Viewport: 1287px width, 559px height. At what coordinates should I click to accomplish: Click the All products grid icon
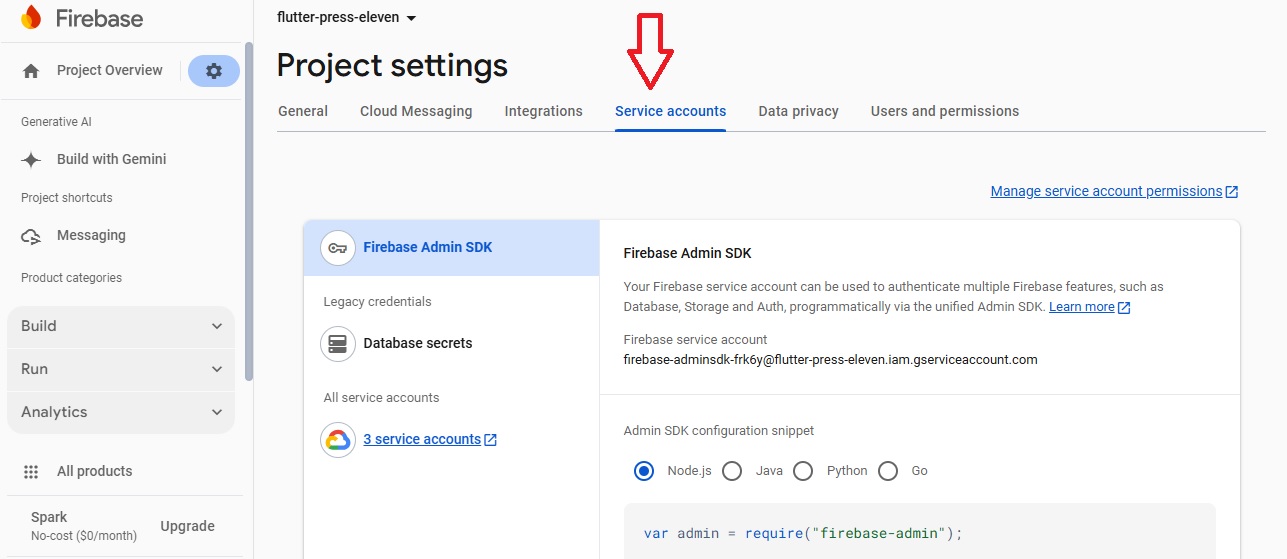click(31, 472)
